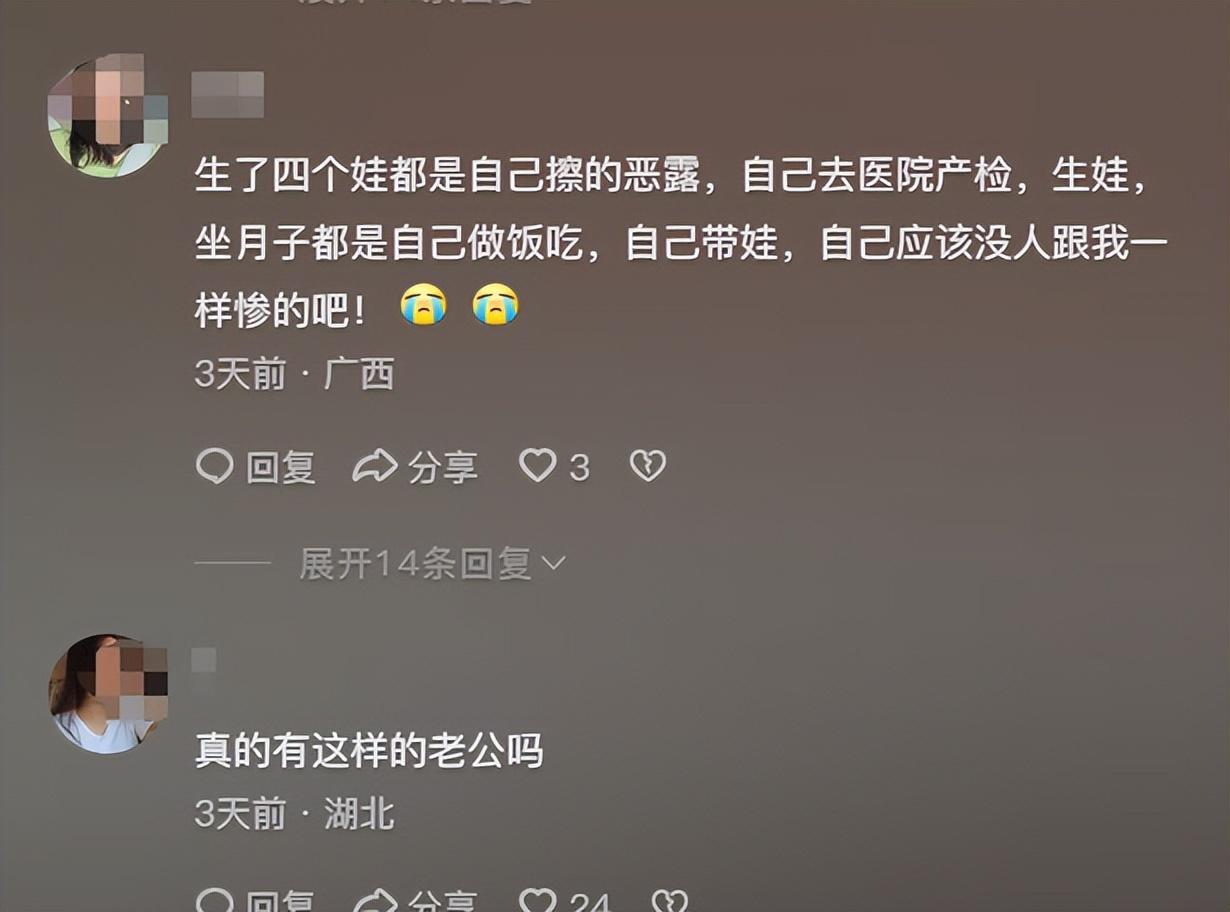
Task: Click 分享 text under the Guangxi comment
Action: pyautogui.click(x=443, y=467)
